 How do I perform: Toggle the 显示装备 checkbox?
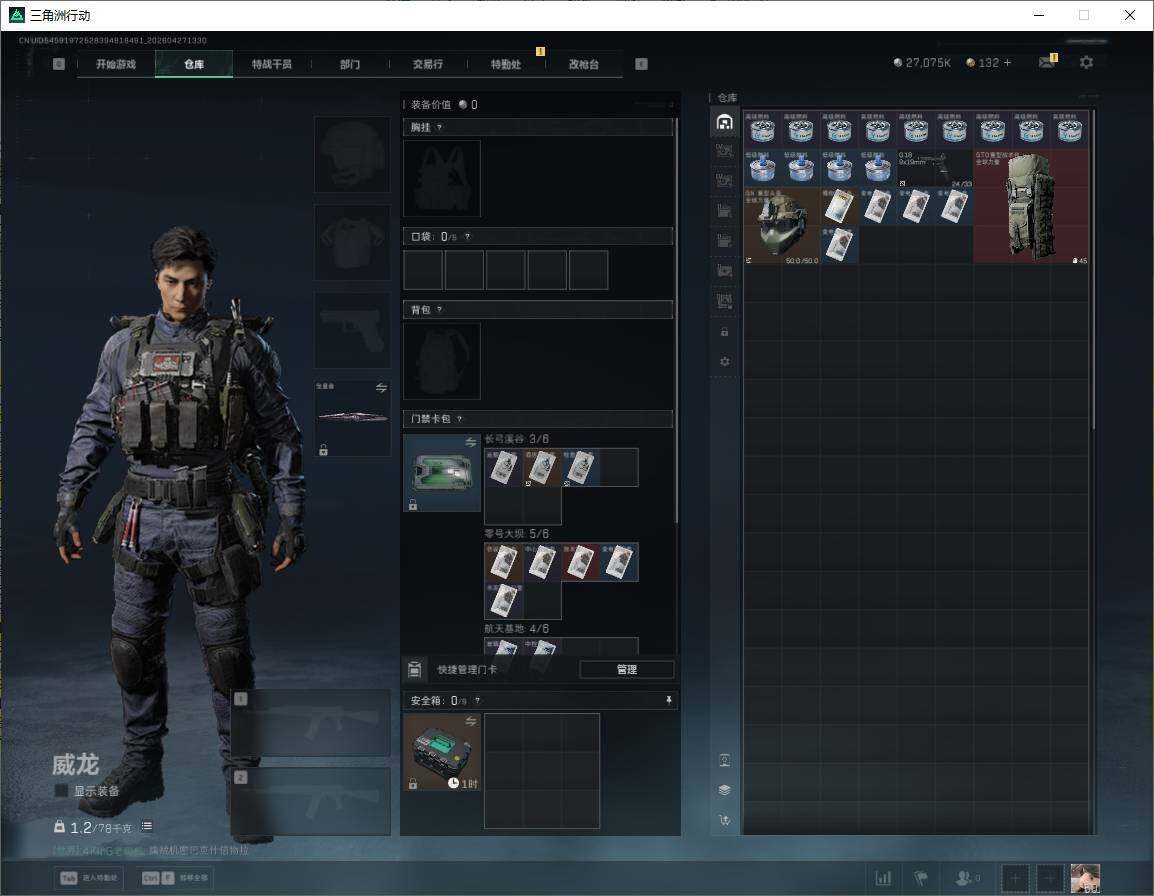click(62, 791)
